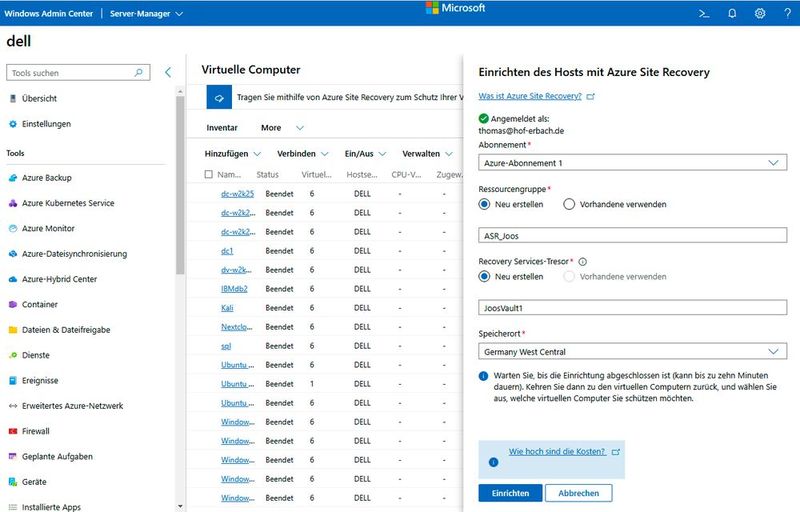Switch to the Inventar tab
Image resolution: width=800 pixels, height=512 pixels.
click(x=222, y=128)
